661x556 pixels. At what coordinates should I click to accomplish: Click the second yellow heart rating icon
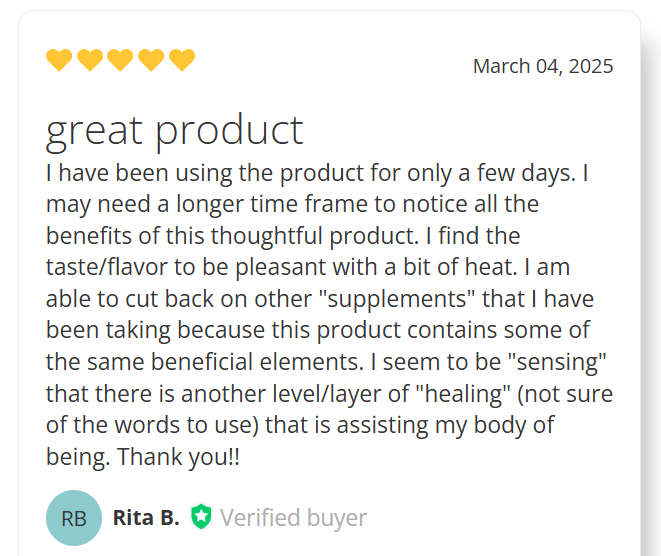[90, 60]
